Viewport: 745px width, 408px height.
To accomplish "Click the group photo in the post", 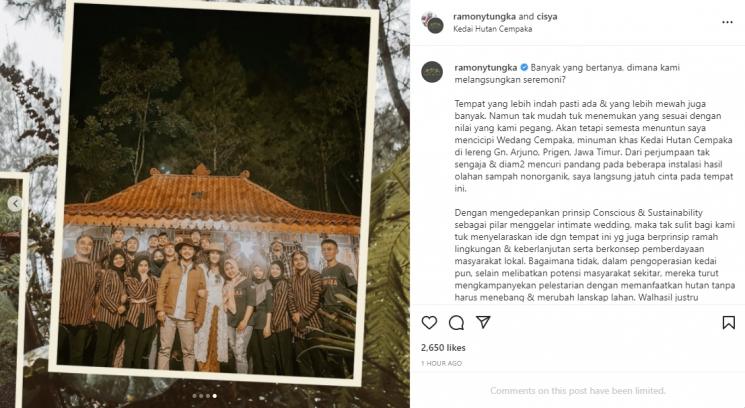I will 213,192.
